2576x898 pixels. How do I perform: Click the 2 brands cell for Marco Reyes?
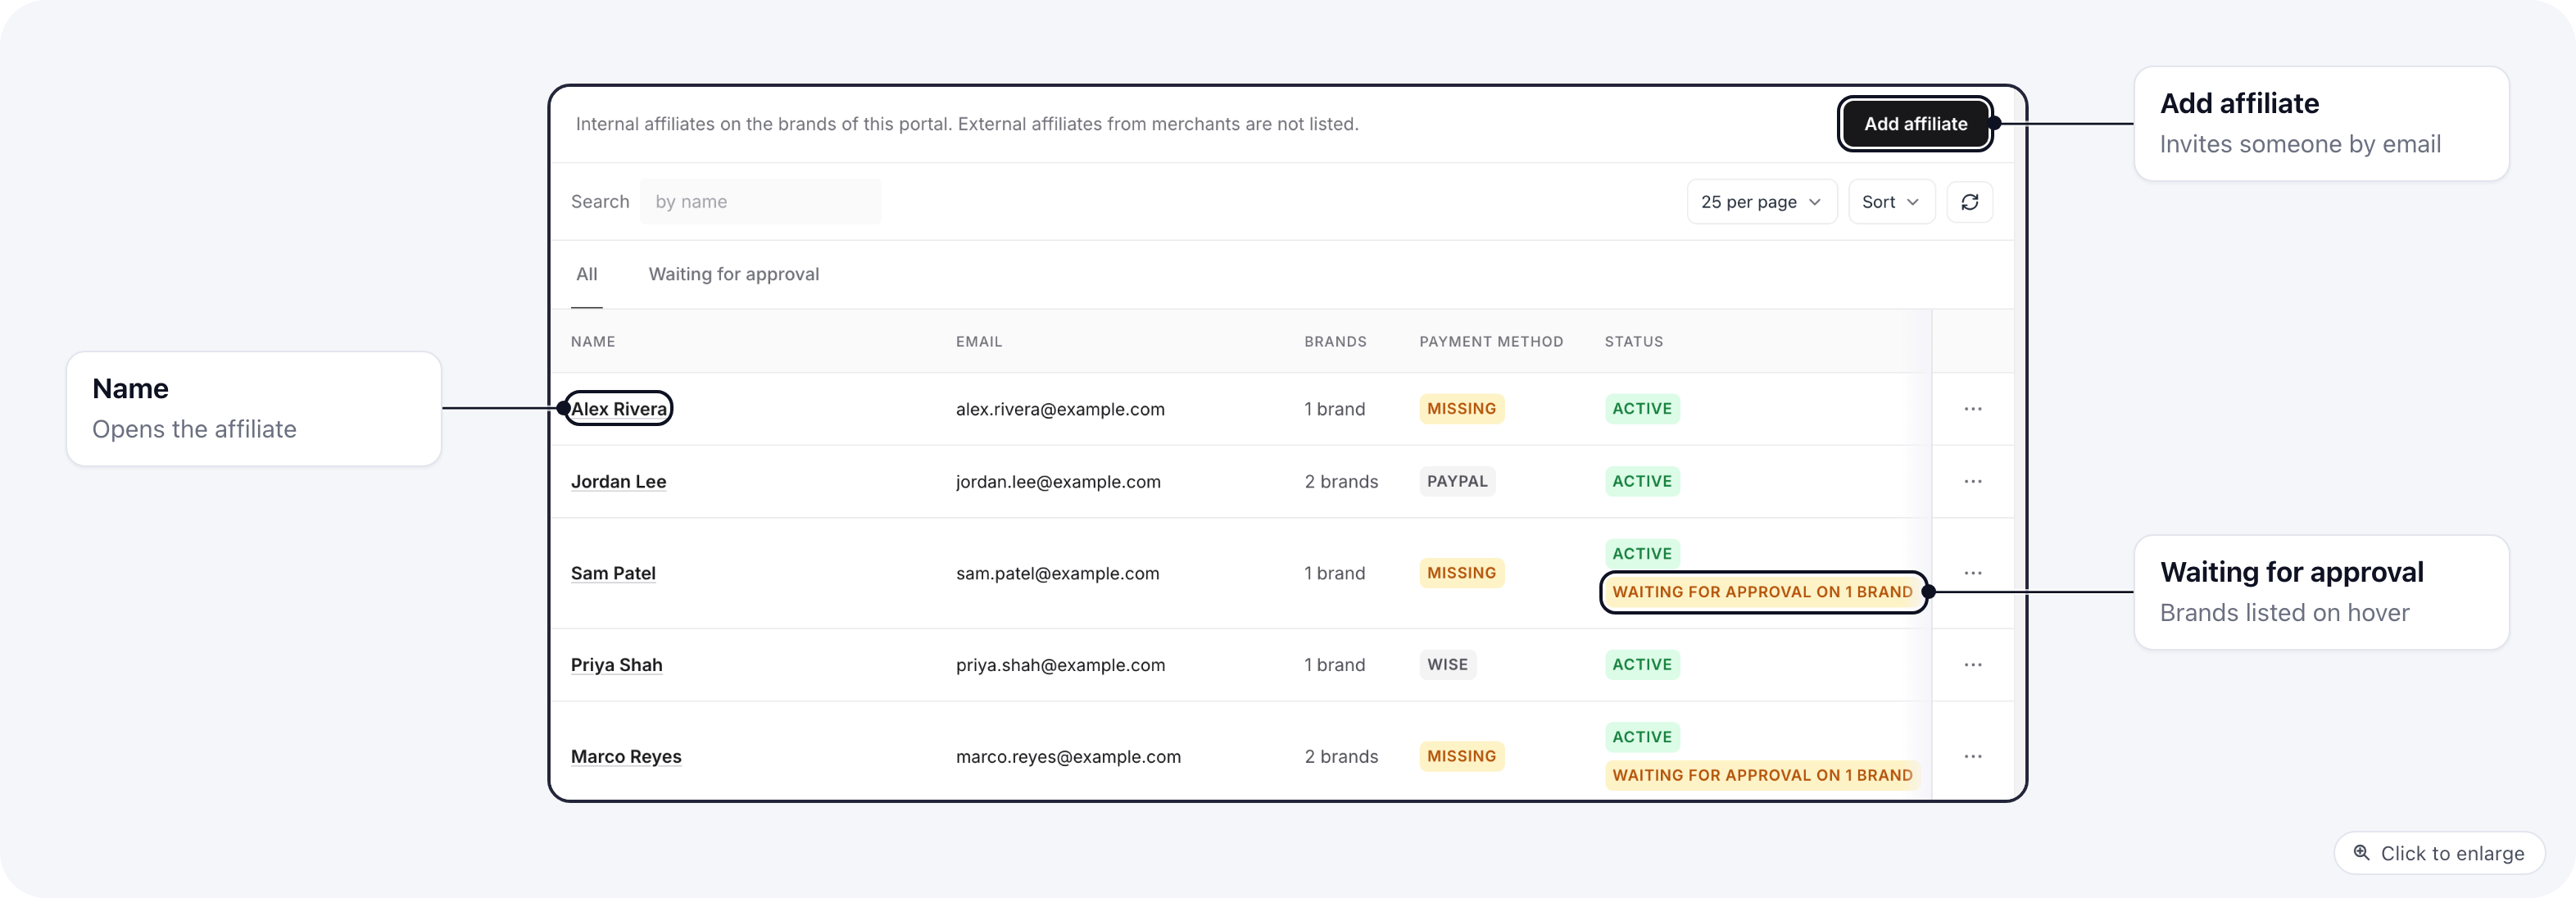pos(1341,756)
